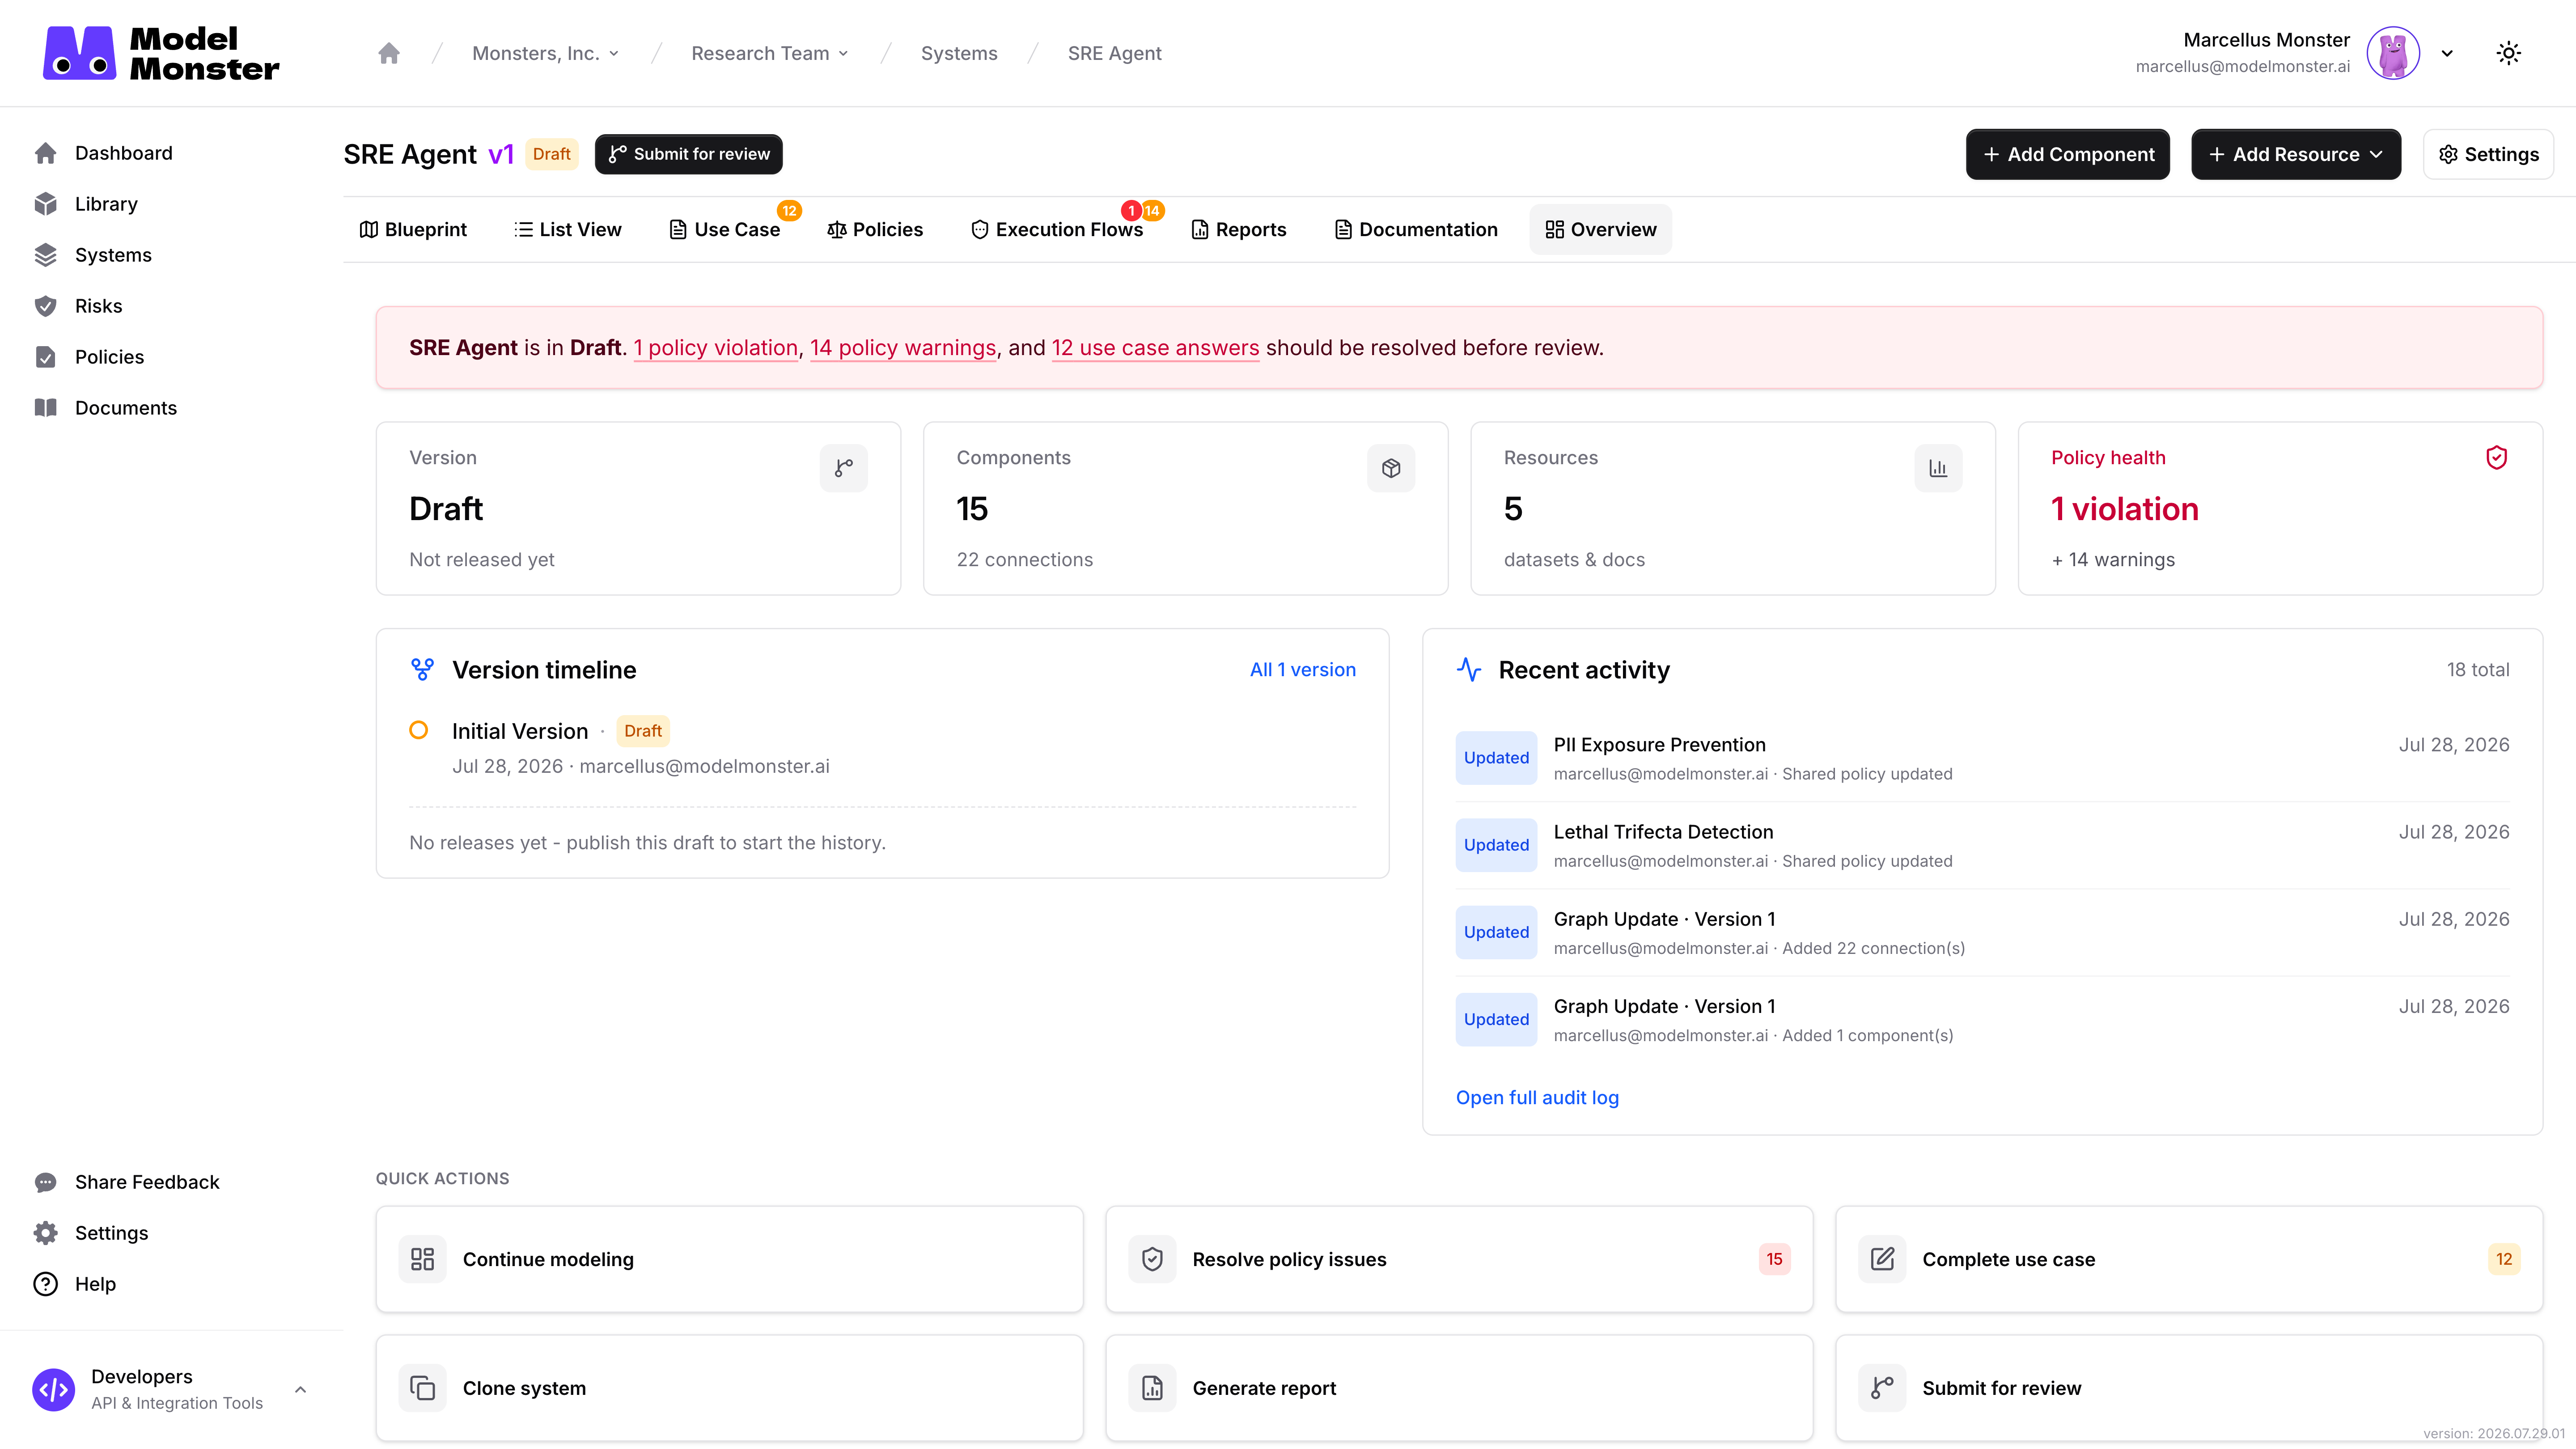Click the Version timeline header icon
This screenshot has height=1449, width=2576.
pos(423,670)
